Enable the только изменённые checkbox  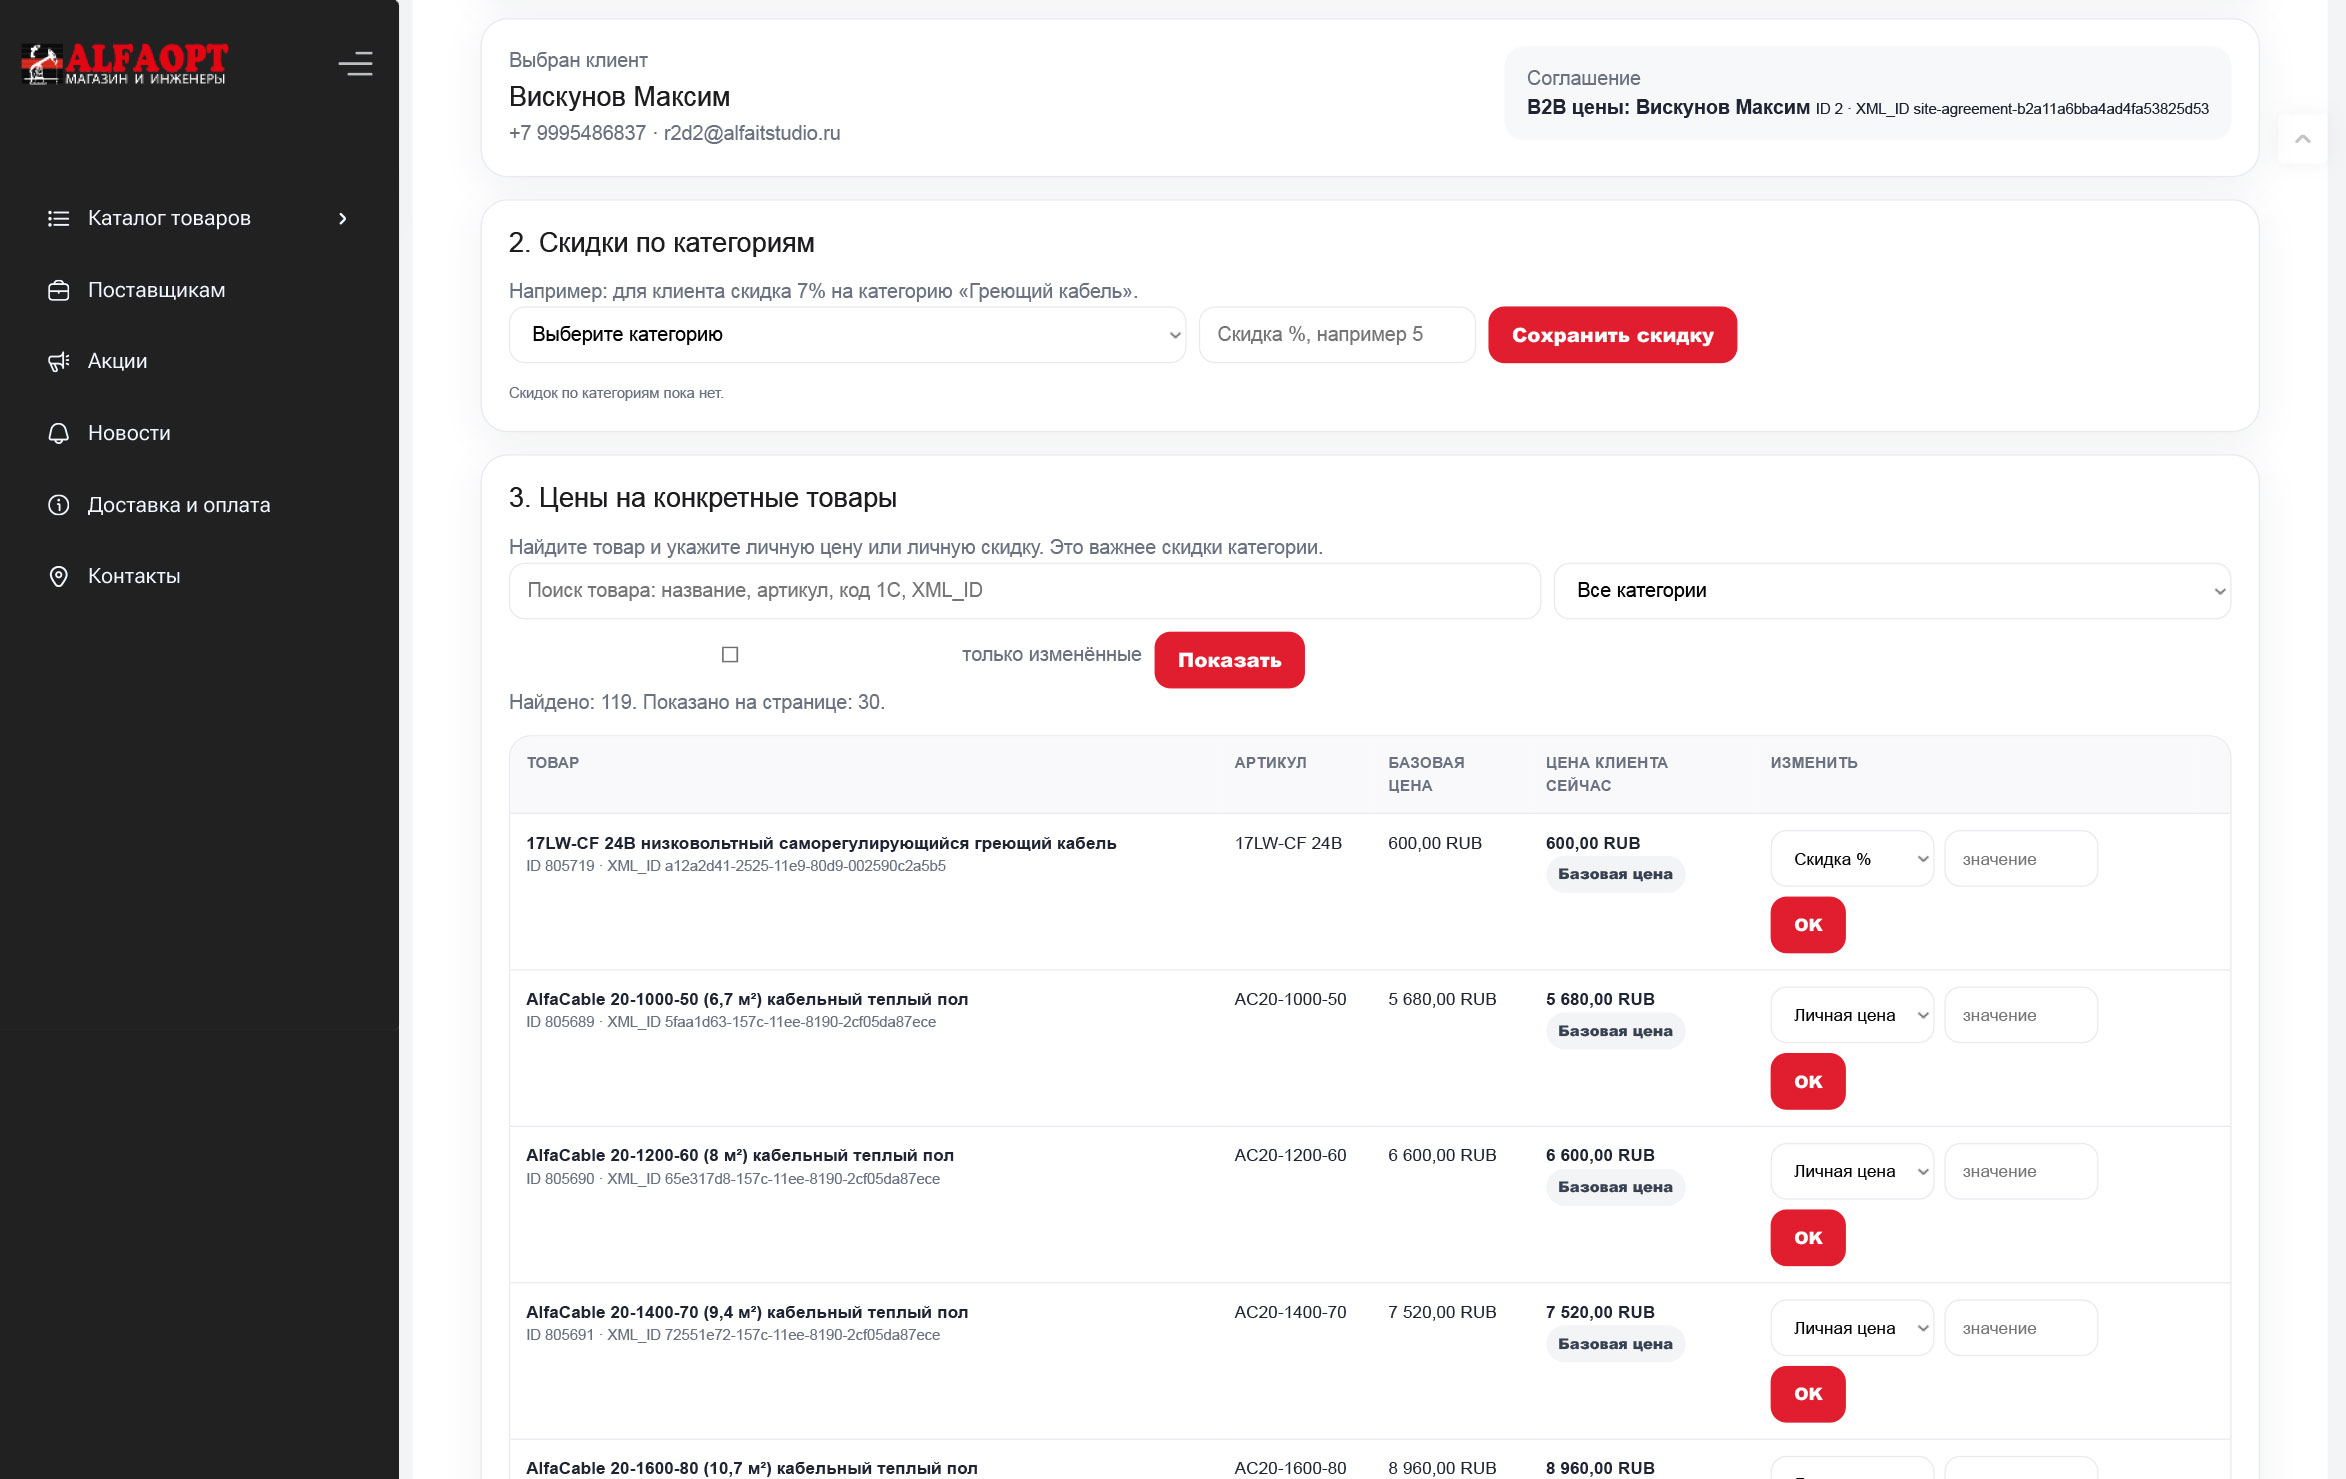tap(730, 654)
